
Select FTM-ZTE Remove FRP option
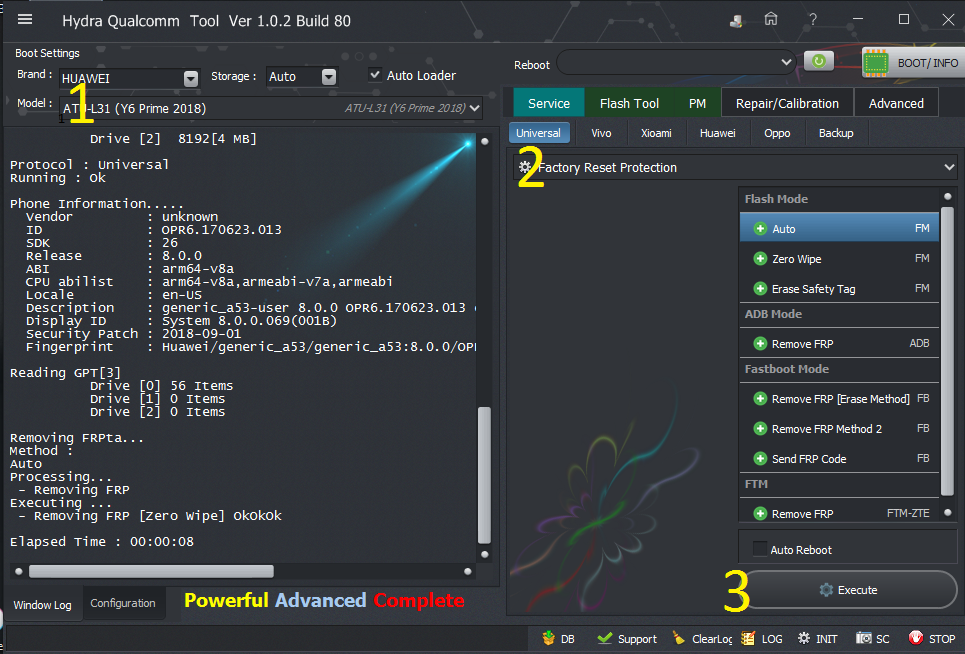pyautogui.click(x=839, y=513)
